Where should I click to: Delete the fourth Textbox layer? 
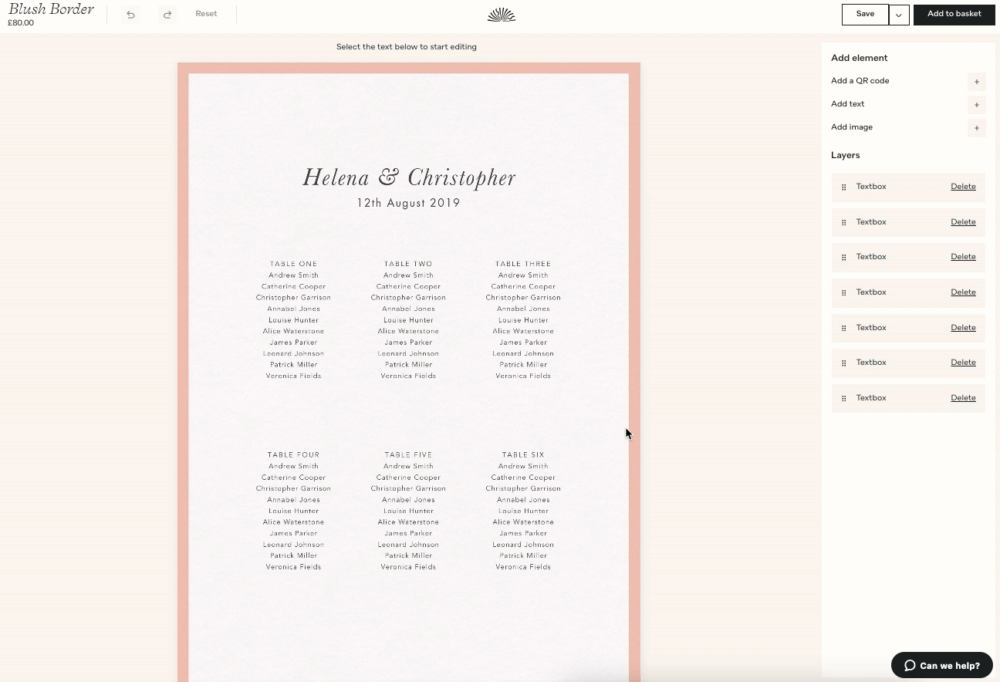[x=962, y=292]
